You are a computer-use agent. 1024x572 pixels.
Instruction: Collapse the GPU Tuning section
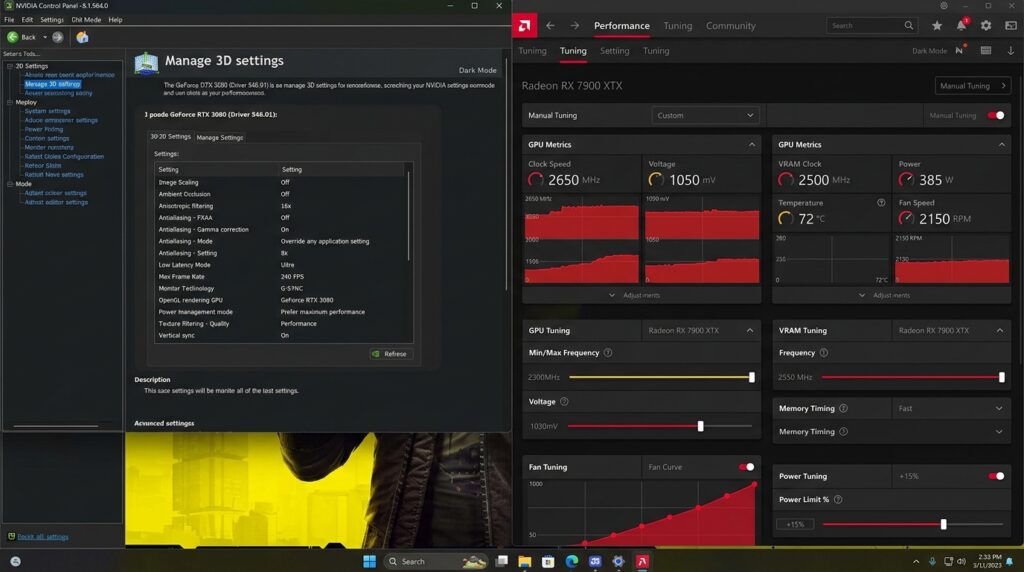click(x=750, y=330)
